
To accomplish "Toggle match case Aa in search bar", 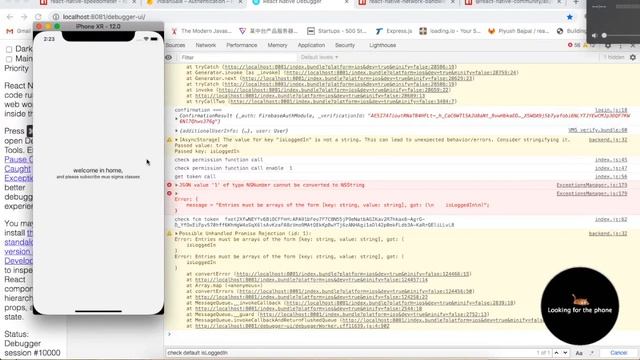I will tap(579, 353).
